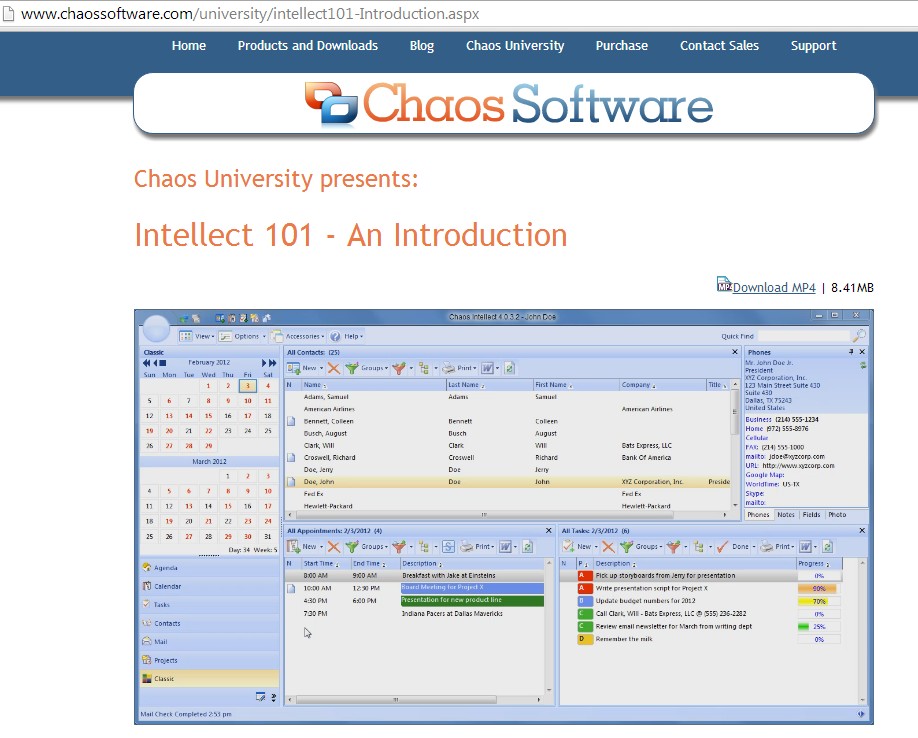The width and height of the screenshot is (918, 738).
Task: Refresh the All Tasks list
Action: tap(827, 547)
